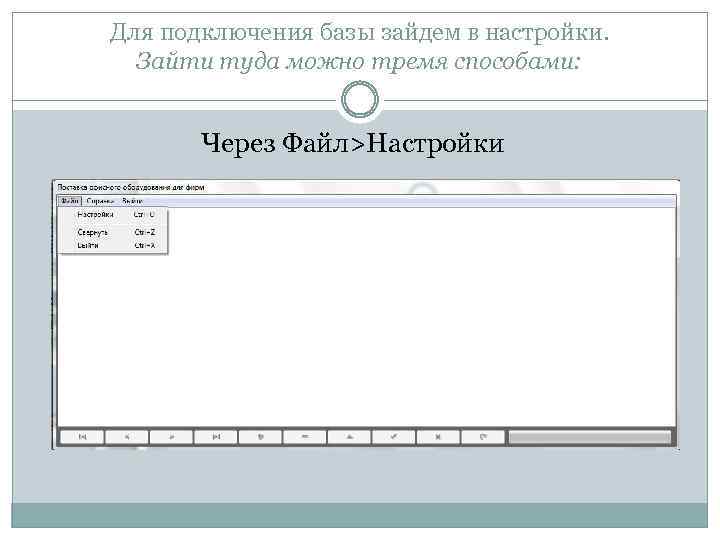Post changes with navigator checkmark button

tap(394, 437)
